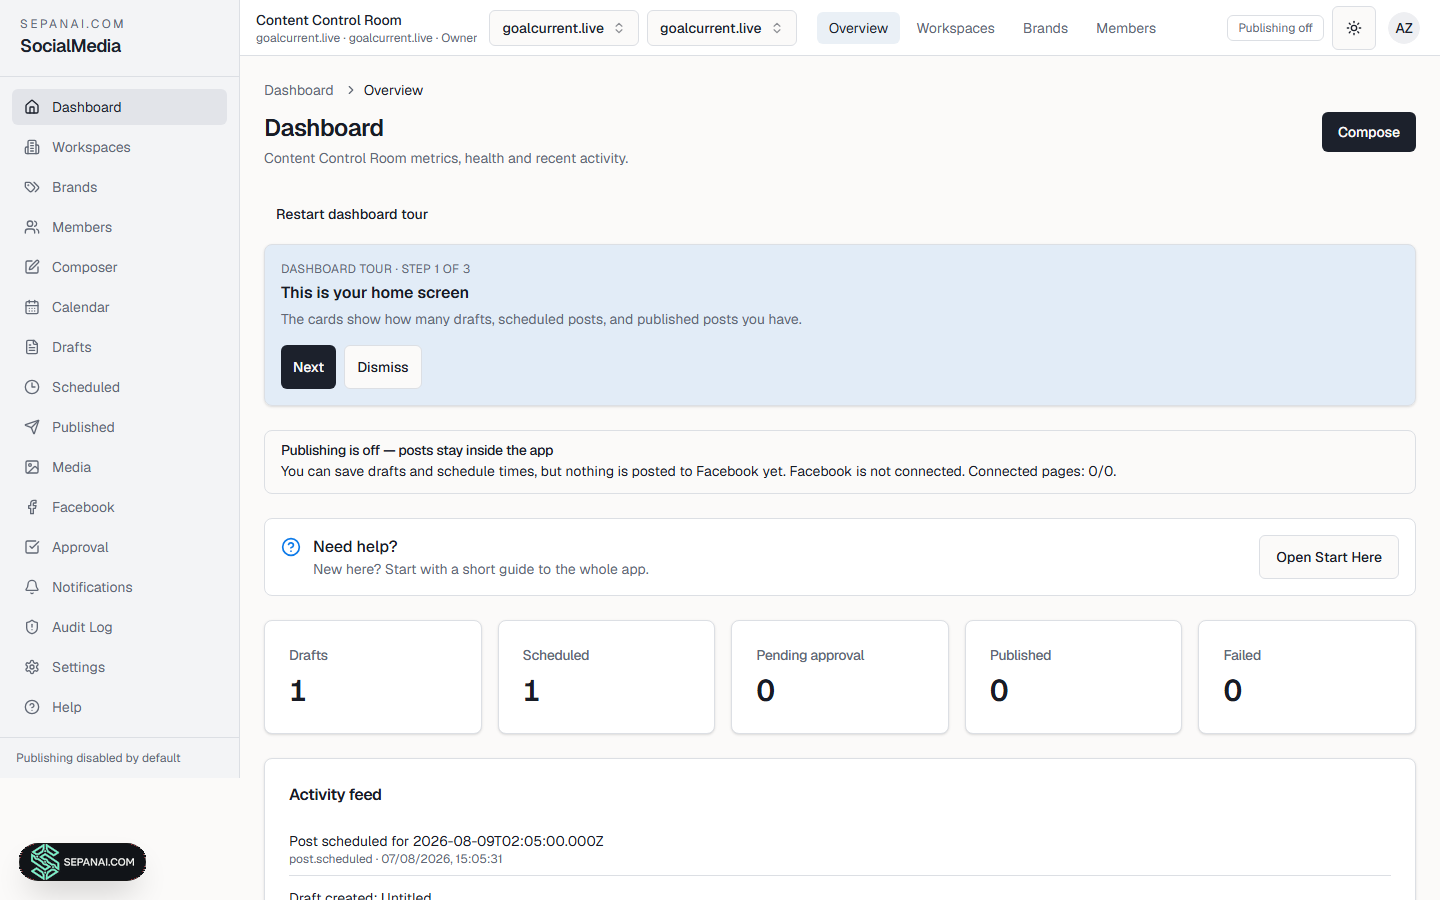The image size is (1440, 900).
Task: Click the Settings gear icon
Action: pos(32,667)
